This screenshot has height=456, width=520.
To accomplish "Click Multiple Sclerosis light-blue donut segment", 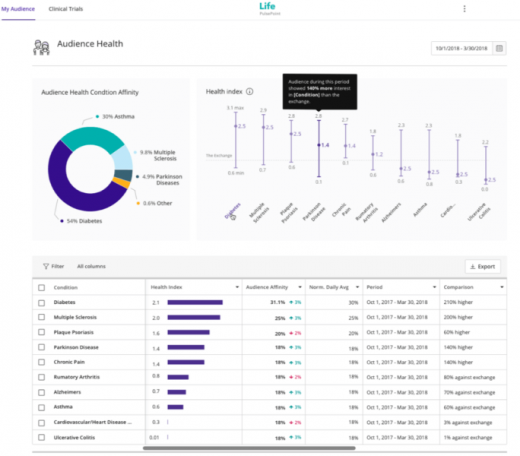I will (x=122, y=158).
